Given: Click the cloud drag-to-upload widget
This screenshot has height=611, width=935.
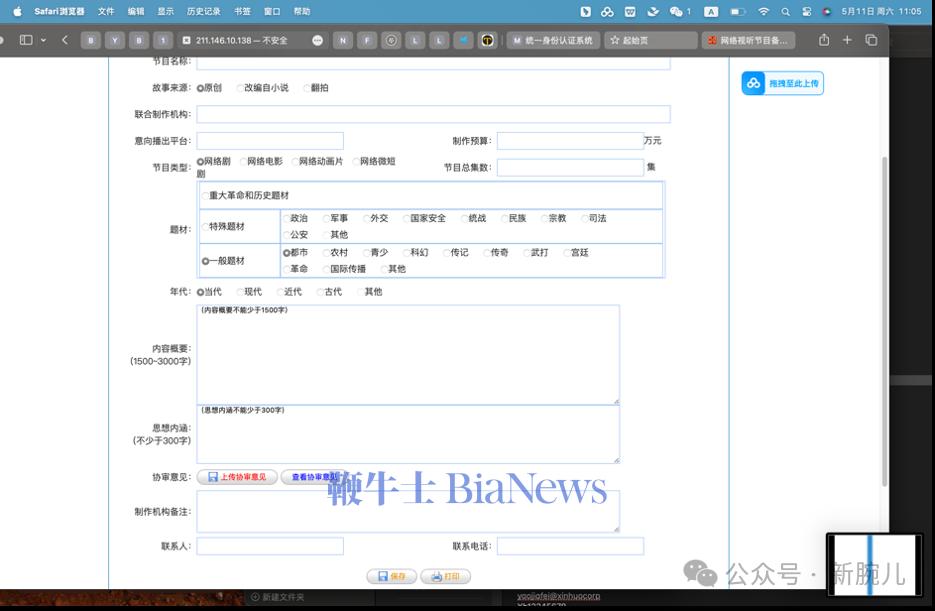Looking at the screenshot, I should pyautogui.click(x=782, y=83).
